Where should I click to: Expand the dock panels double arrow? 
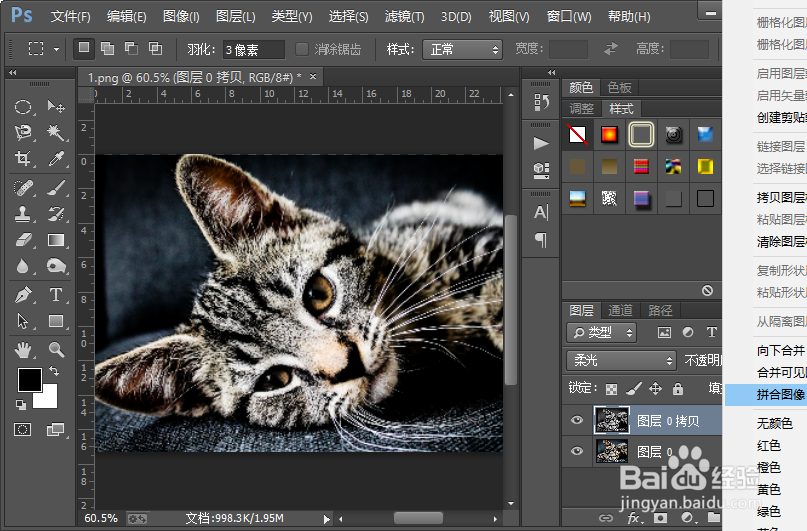pos(552,73)
